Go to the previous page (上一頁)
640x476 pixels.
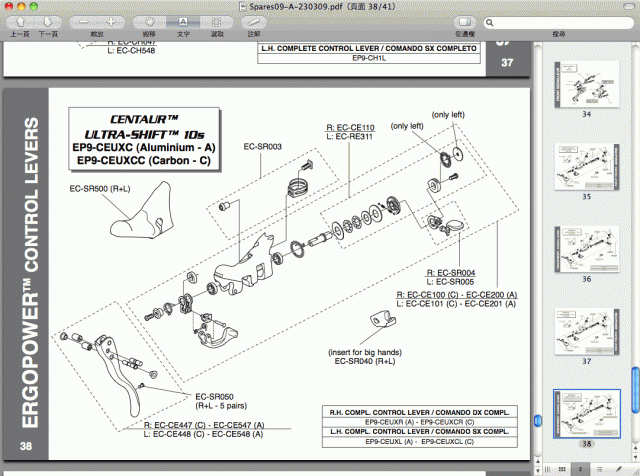(x=20, y=22)
